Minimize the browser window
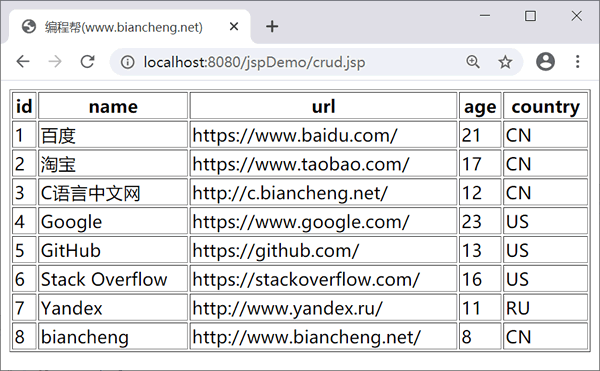The image size is (600, 371). tap(485, 16)
